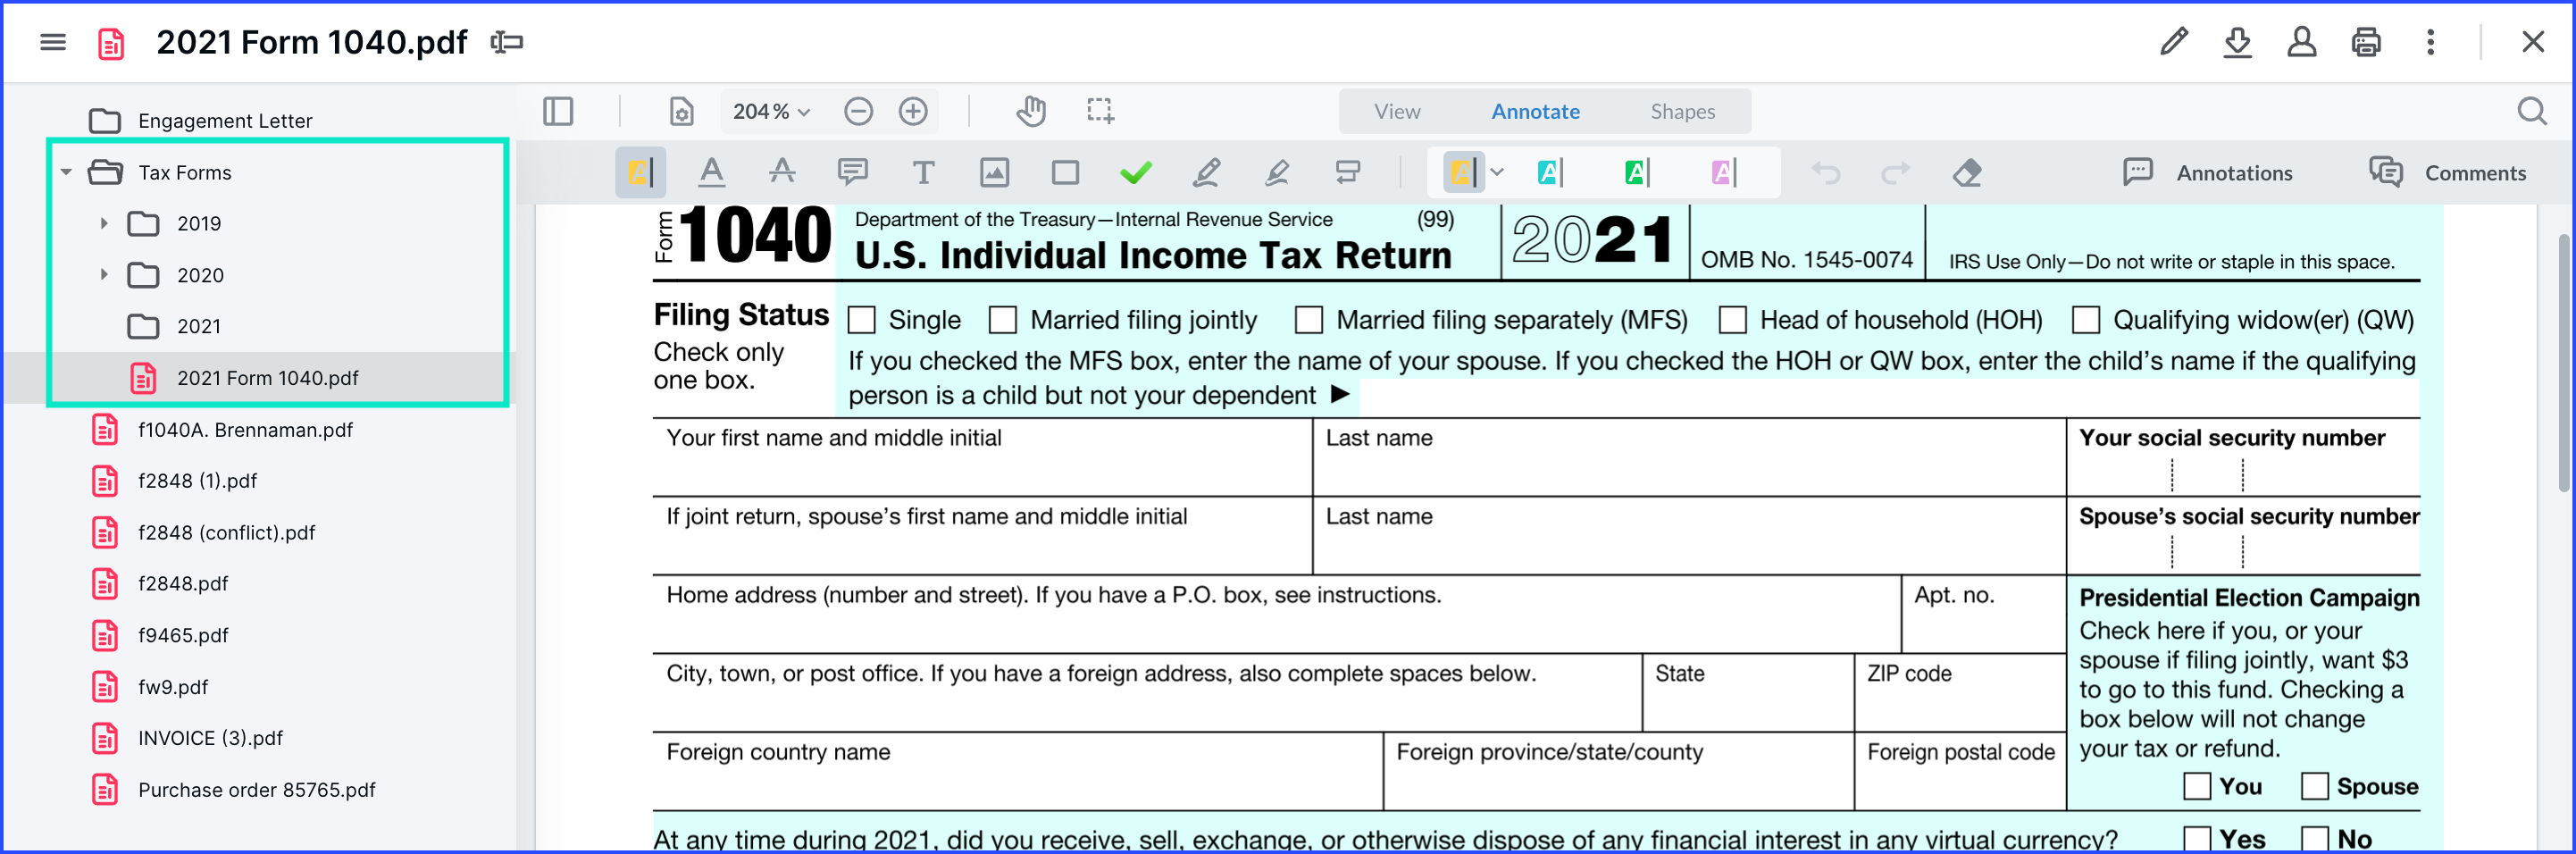
Task: Zoom in with the plus button
Action: coord(913,111)
